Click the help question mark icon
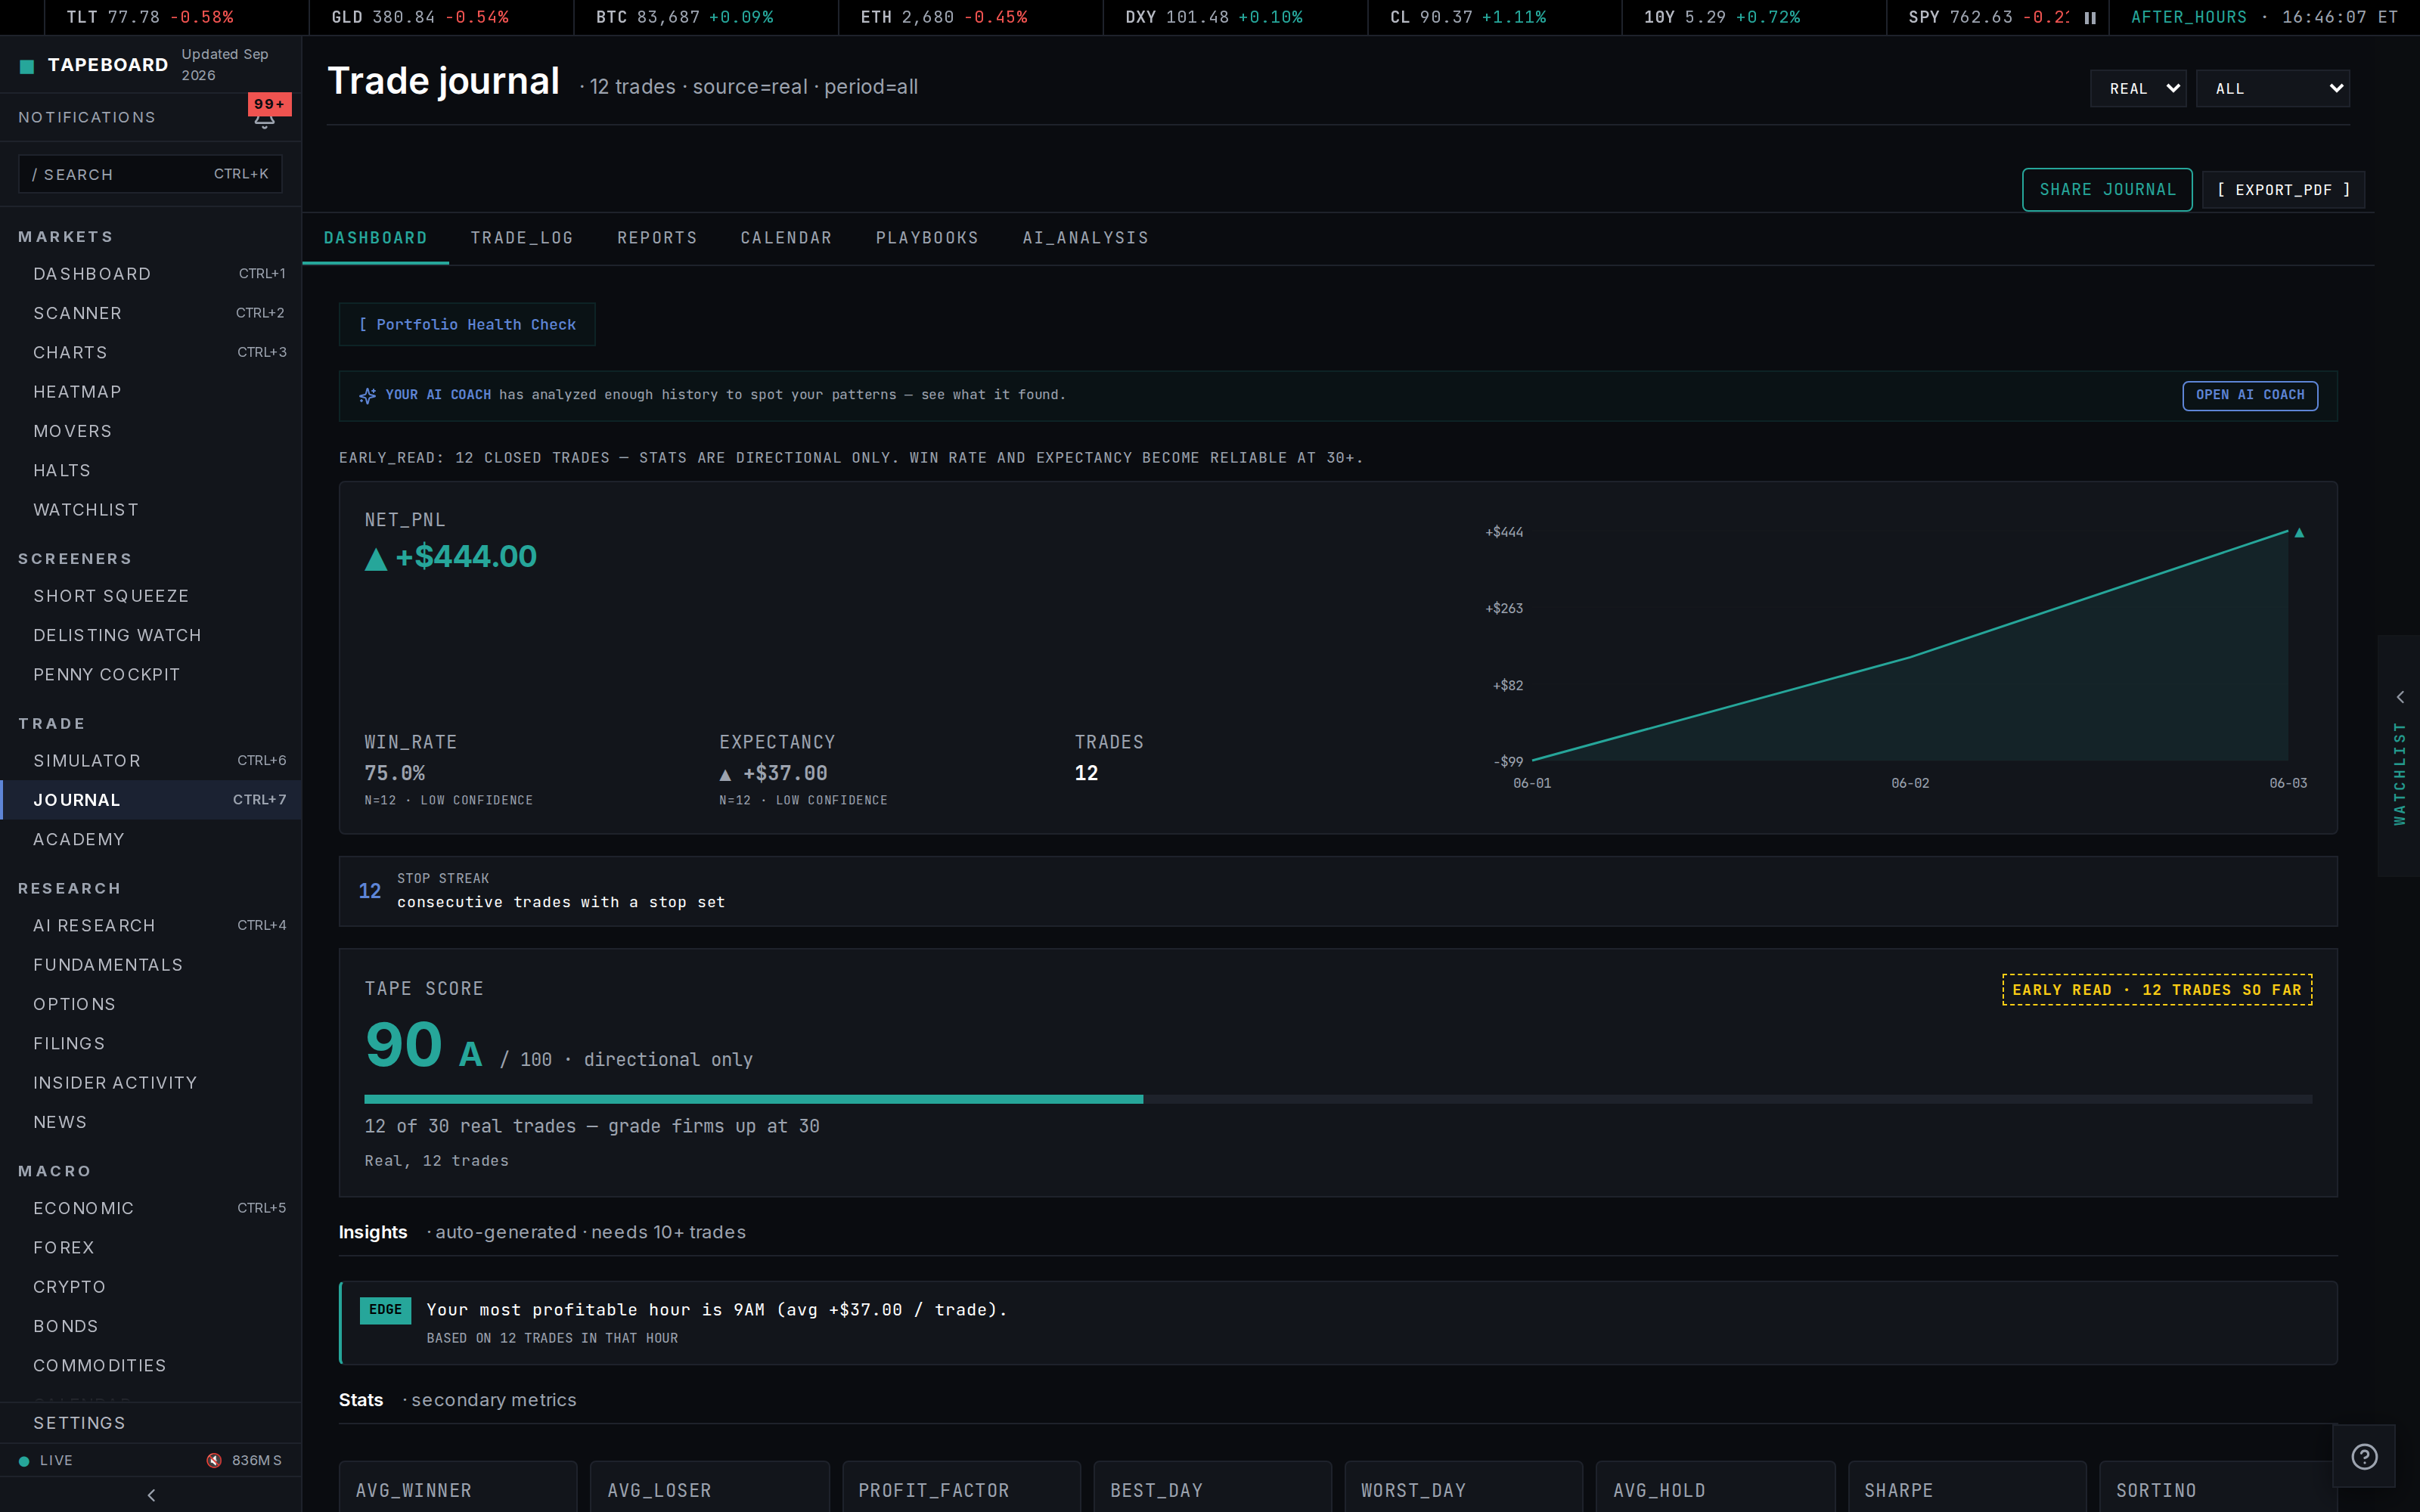2420x1512 pixels. 2364,1457
